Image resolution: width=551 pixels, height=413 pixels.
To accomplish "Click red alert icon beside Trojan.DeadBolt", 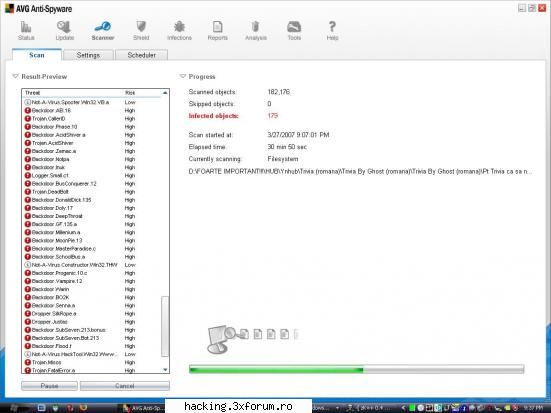I will pyautogui.click(x=27, y=192).
